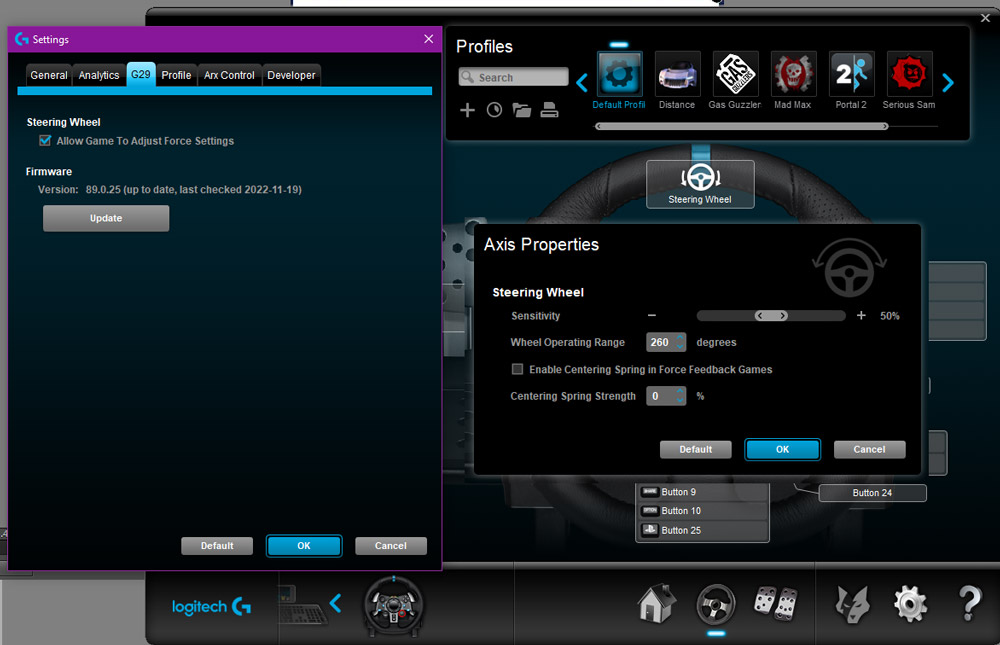This screenshot has height=645, width=1000.
Task: Choose the Gas Guzzlers profile icon
Action: point(735,73)
